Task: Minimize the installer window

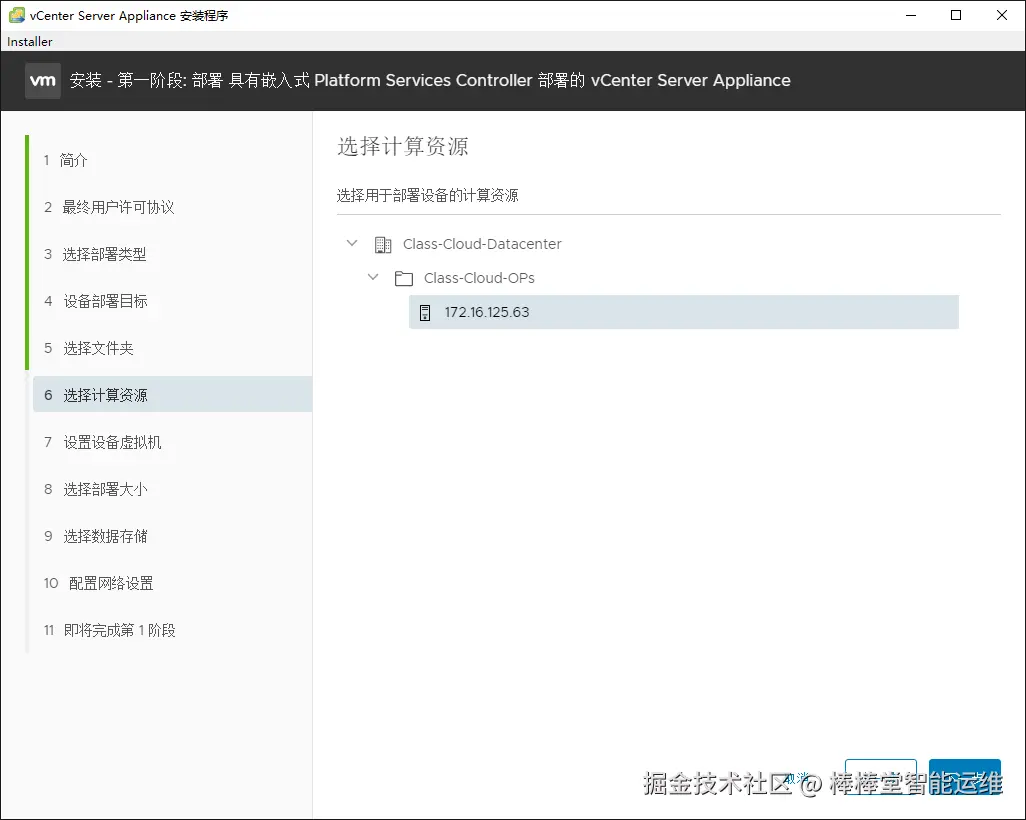Action: pyautogui.click(x=911, y=15)
